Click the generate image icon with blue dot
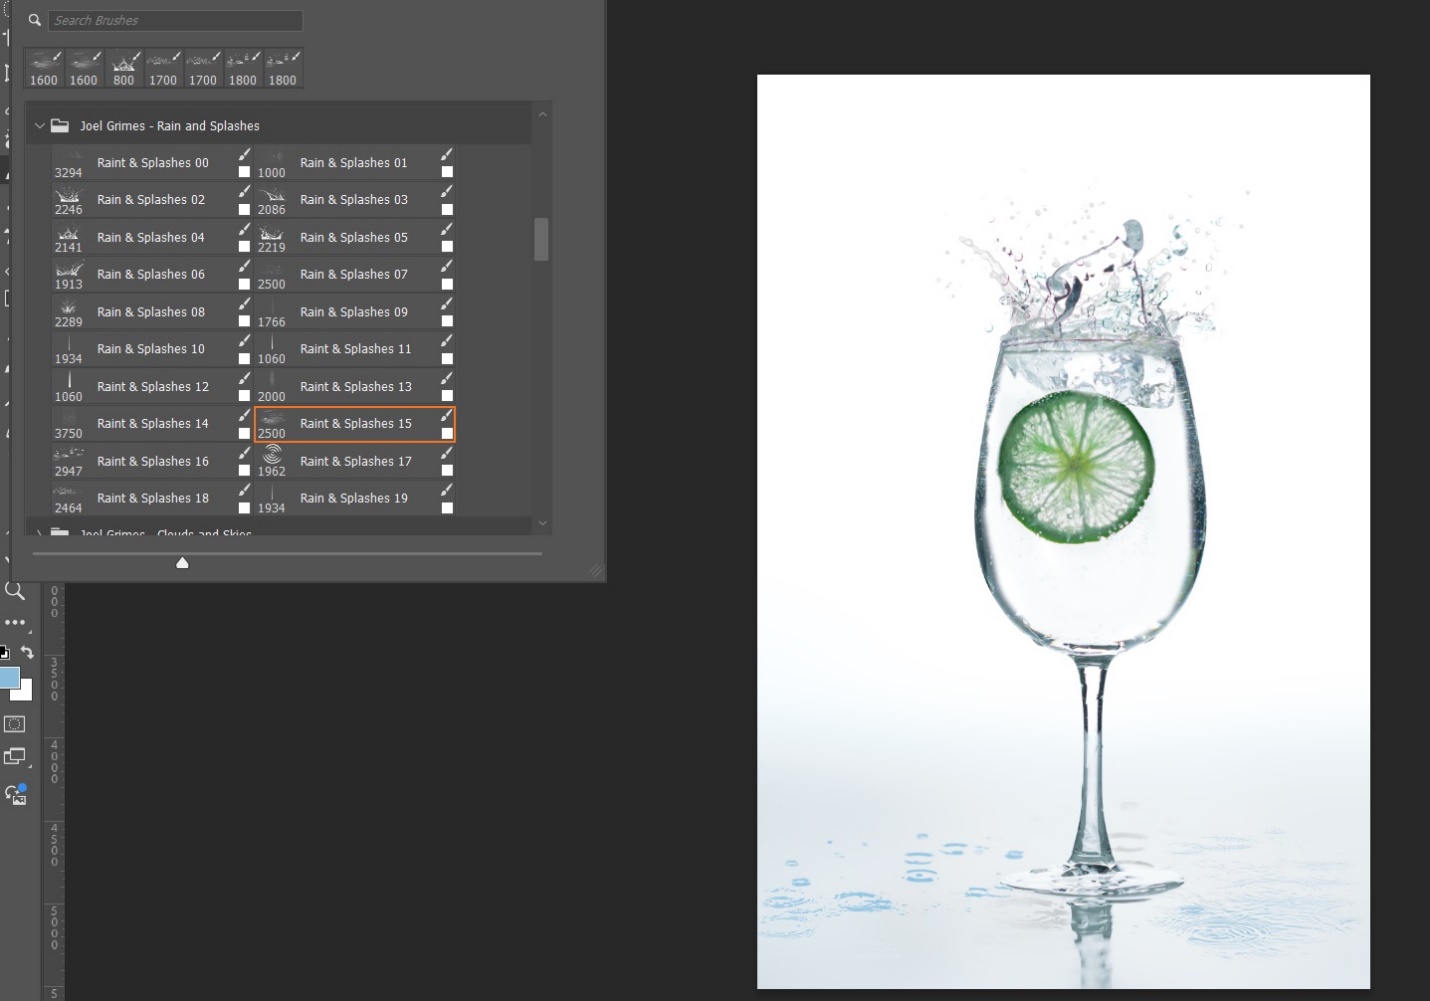This screenshot has width=1430, height=1001. coord(16,795)
